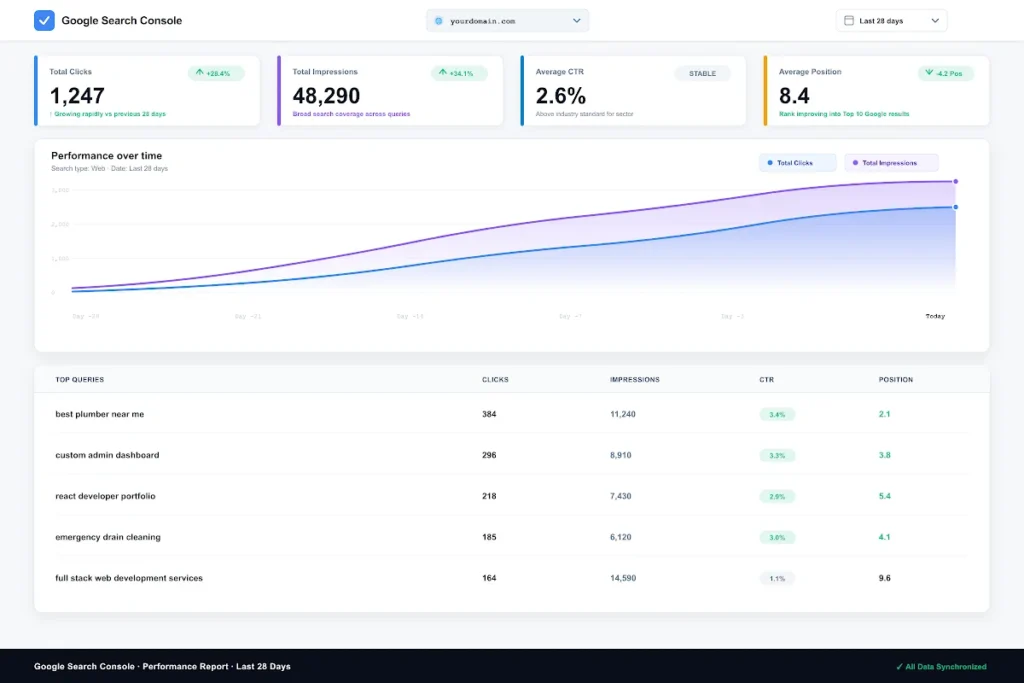Click the Today label on chart axis

click(935, 316)
